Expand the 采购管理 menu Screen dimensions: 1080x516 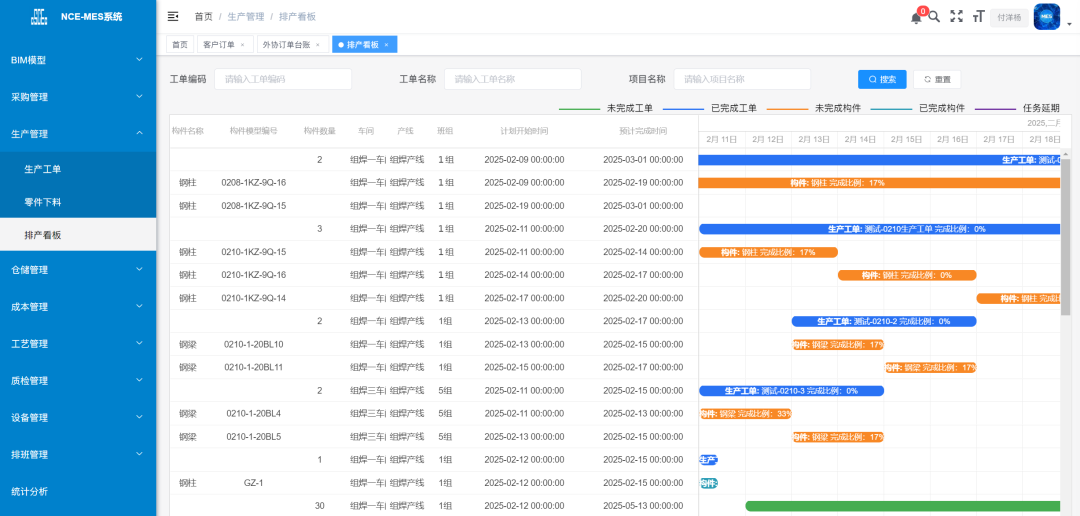coord(78,97)
